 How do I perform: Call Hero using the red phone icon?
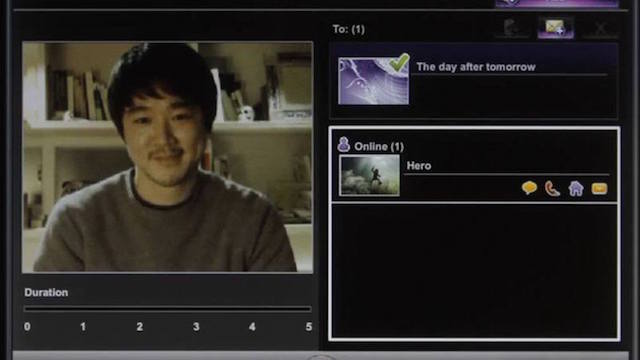click(x=552, y=189)
